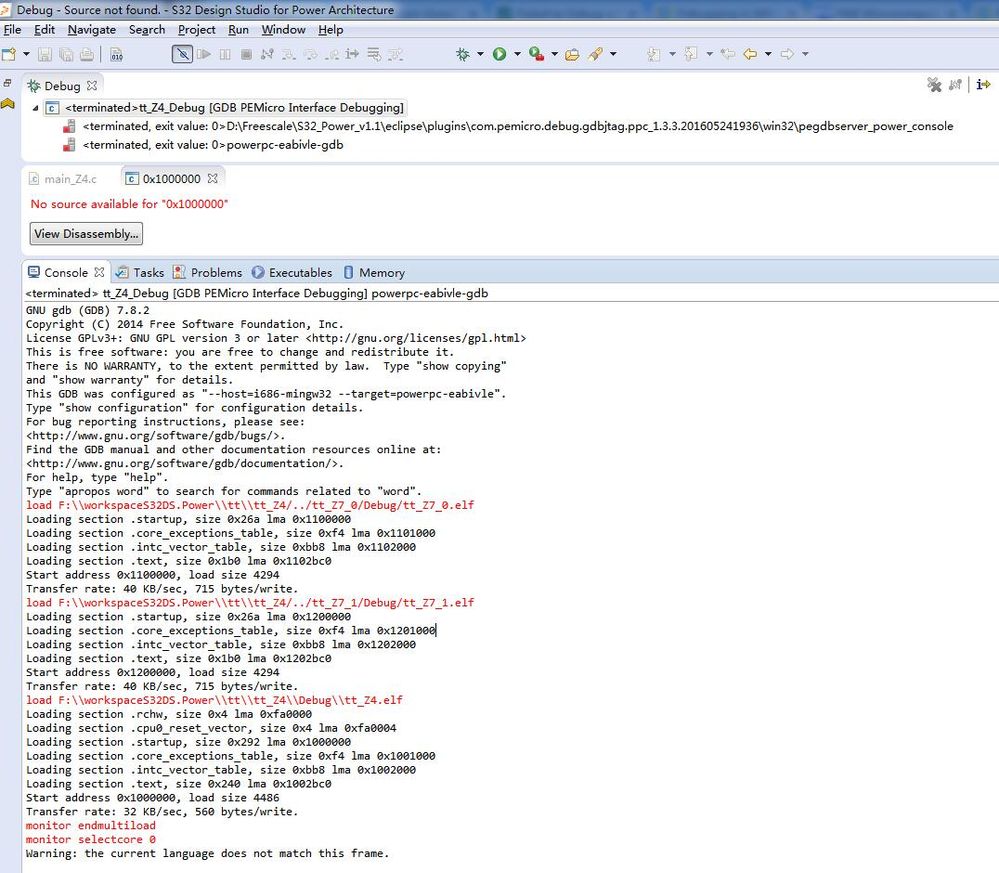
Task: Open the Edit menu
Action: (x=44, y=30)
